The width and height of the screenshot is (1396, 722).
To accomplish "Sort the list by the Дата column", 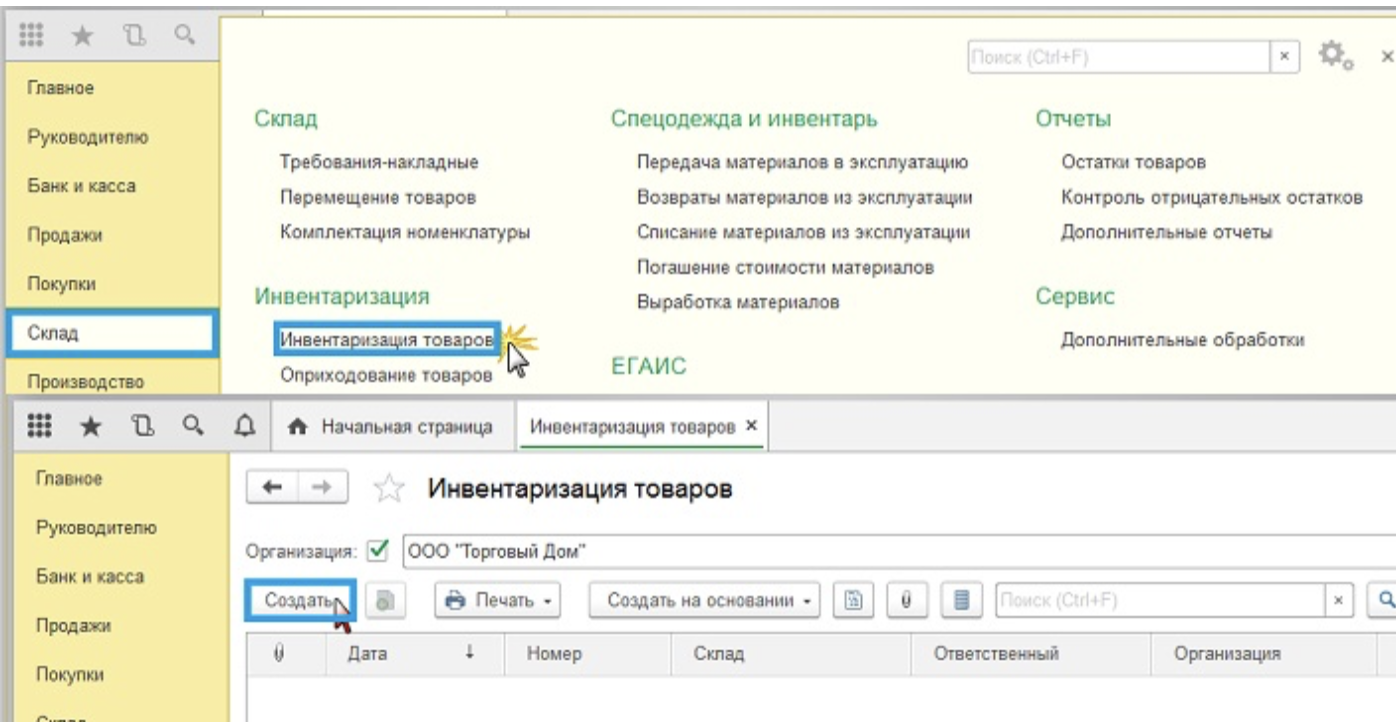I will (367, 654).
